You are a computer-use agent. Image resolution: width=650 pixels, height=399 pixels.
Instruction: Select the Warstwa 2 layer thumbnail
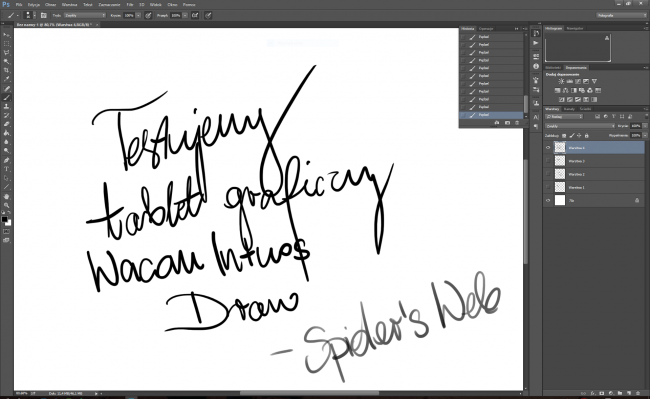click(560, 174)
